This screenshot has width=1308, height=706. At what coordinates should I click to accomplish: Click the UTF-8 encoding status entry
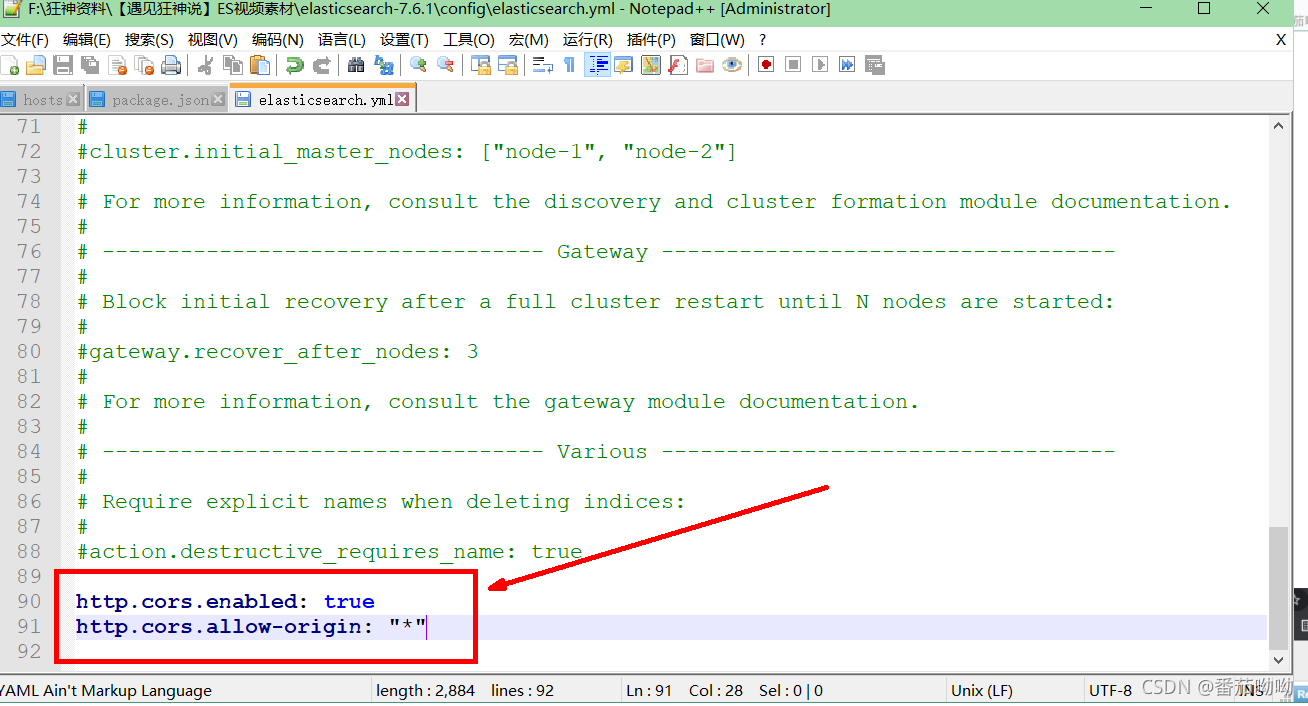point(1110,690)
